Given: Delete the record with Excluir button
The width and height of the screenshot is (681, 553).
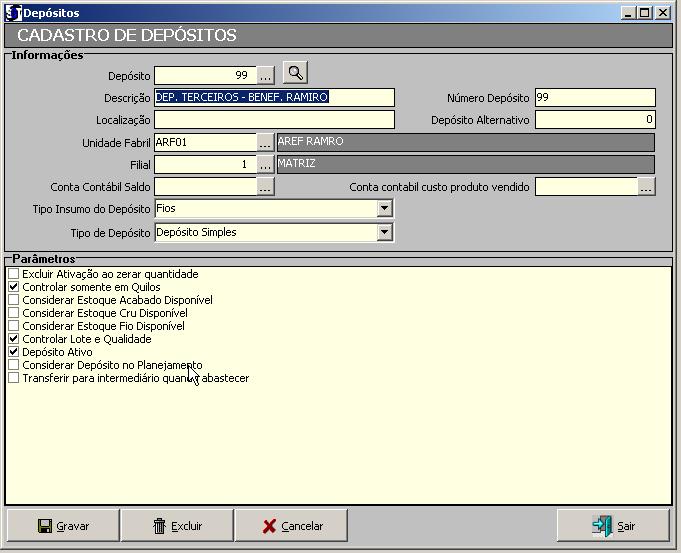Looking at the screenshot, I should (177, 526).
